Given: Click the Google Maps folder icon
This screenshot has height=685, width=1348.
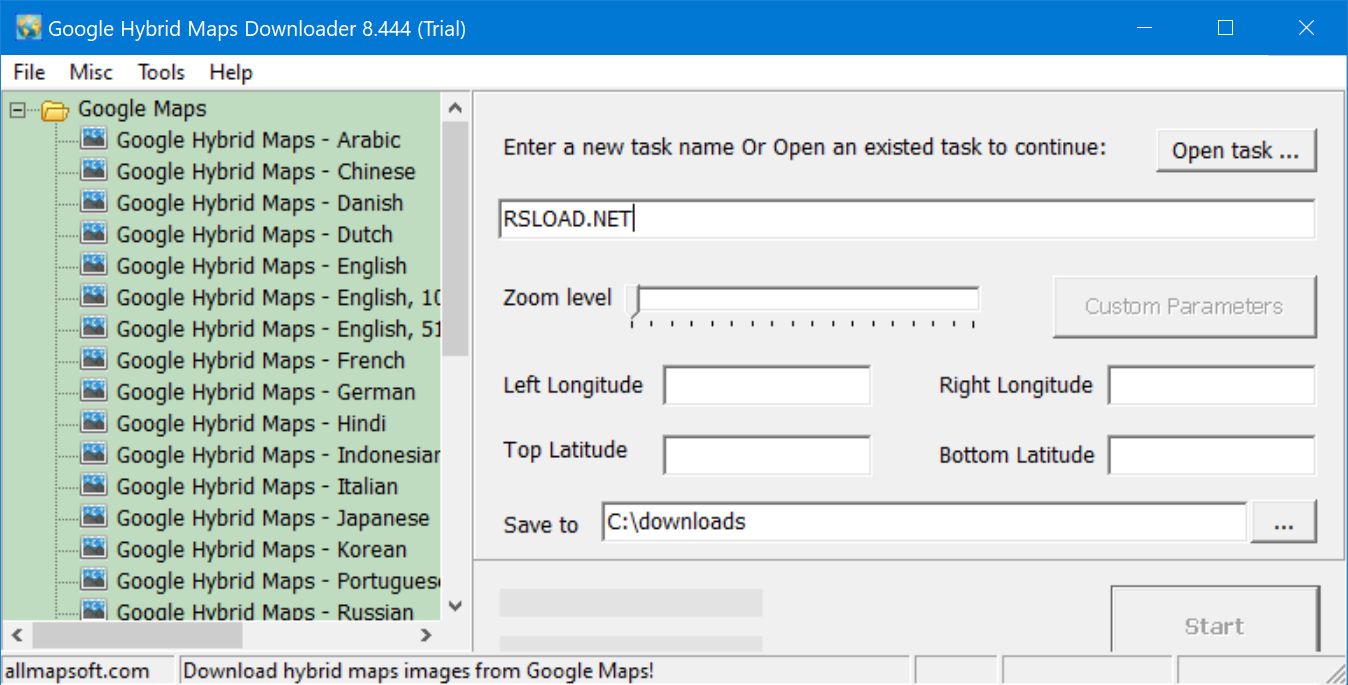Looking at the screenshot, I should click(55, 109).
